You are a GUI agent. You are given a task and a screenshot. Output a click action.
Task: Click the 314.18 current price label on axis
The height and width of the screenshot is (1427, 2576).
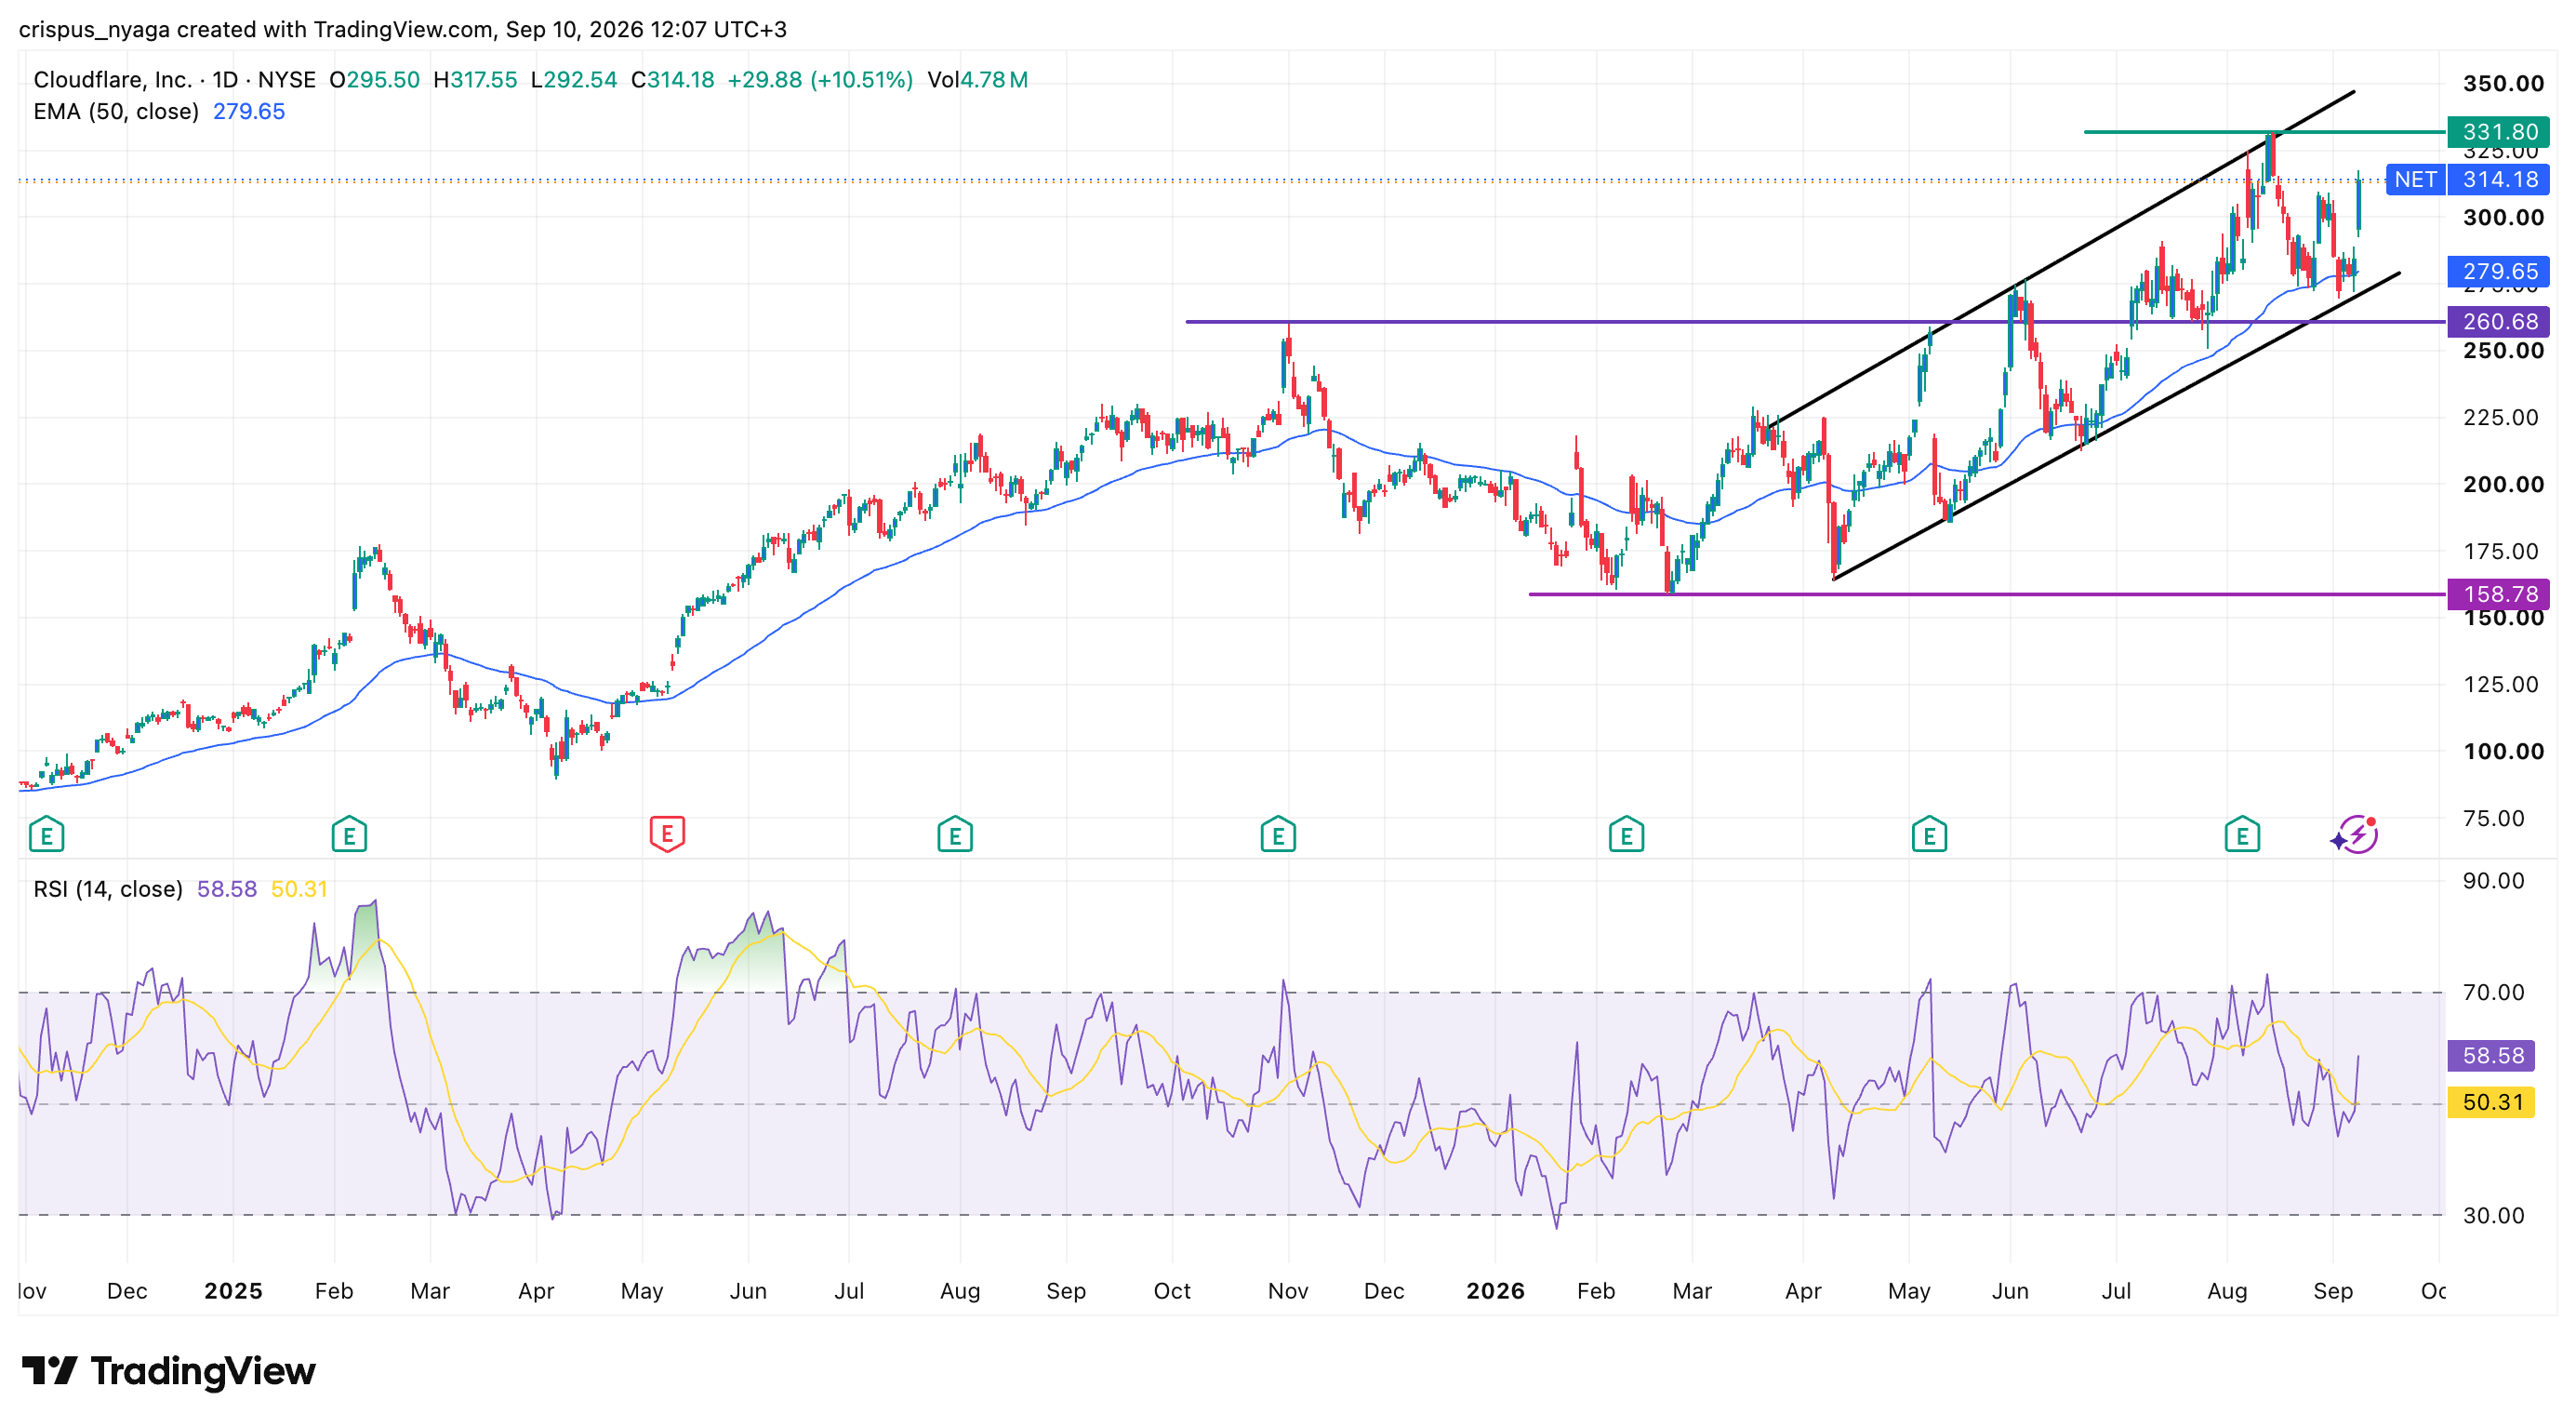[x=2498, y=180]
